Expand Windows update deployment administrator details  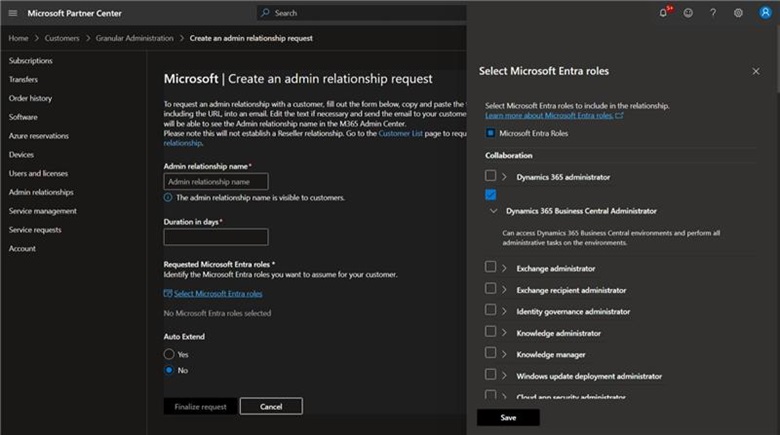(504, 376)
